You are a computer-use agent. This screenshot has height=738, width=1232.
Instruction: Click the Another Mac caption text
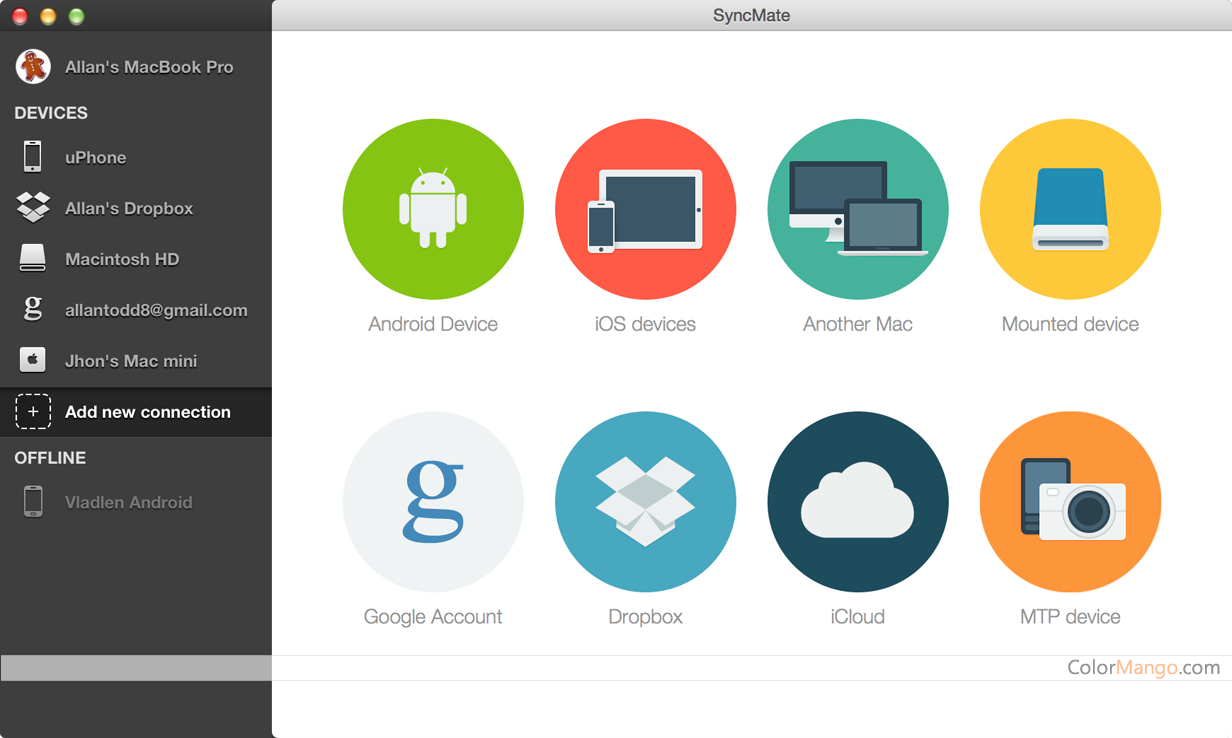(858, 324)
